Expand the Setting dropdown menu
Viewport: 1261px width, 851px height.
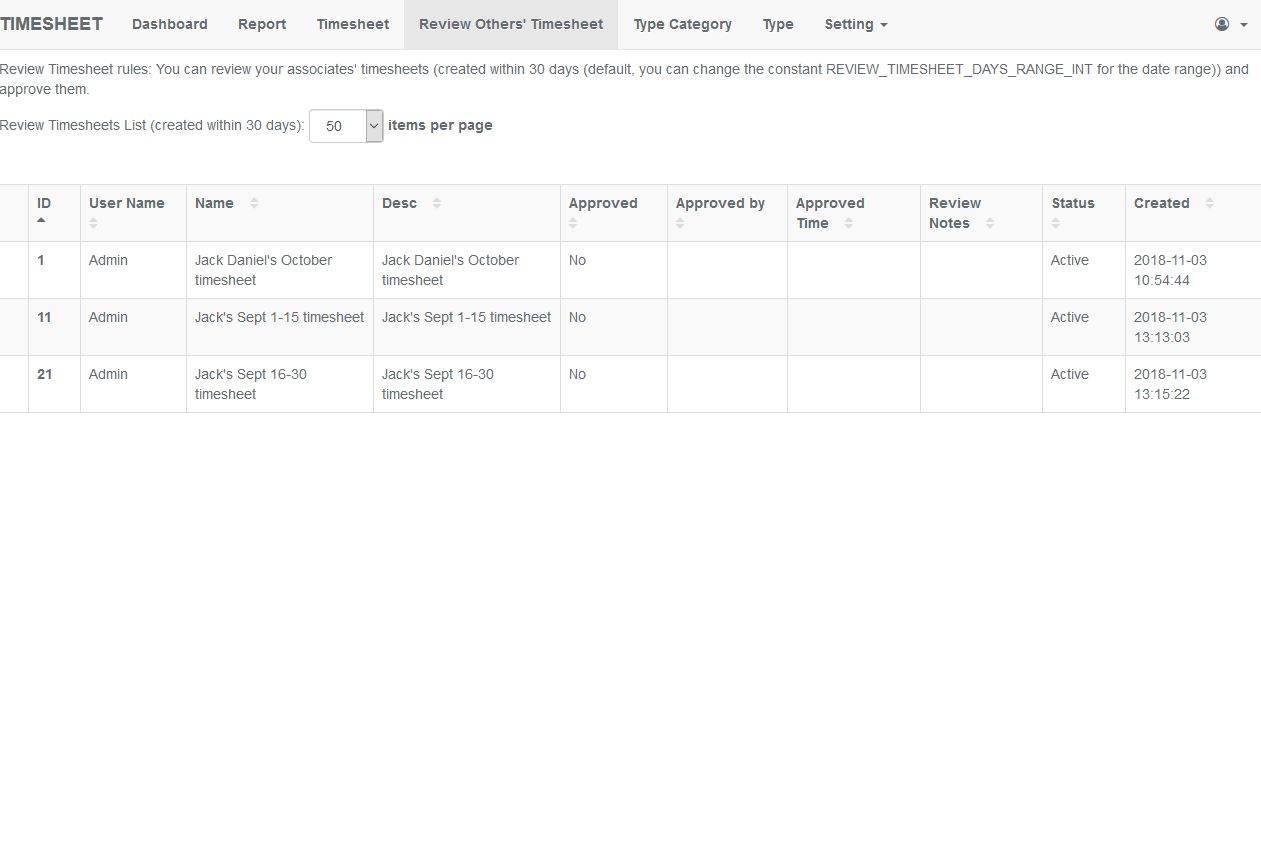point(855,24)
